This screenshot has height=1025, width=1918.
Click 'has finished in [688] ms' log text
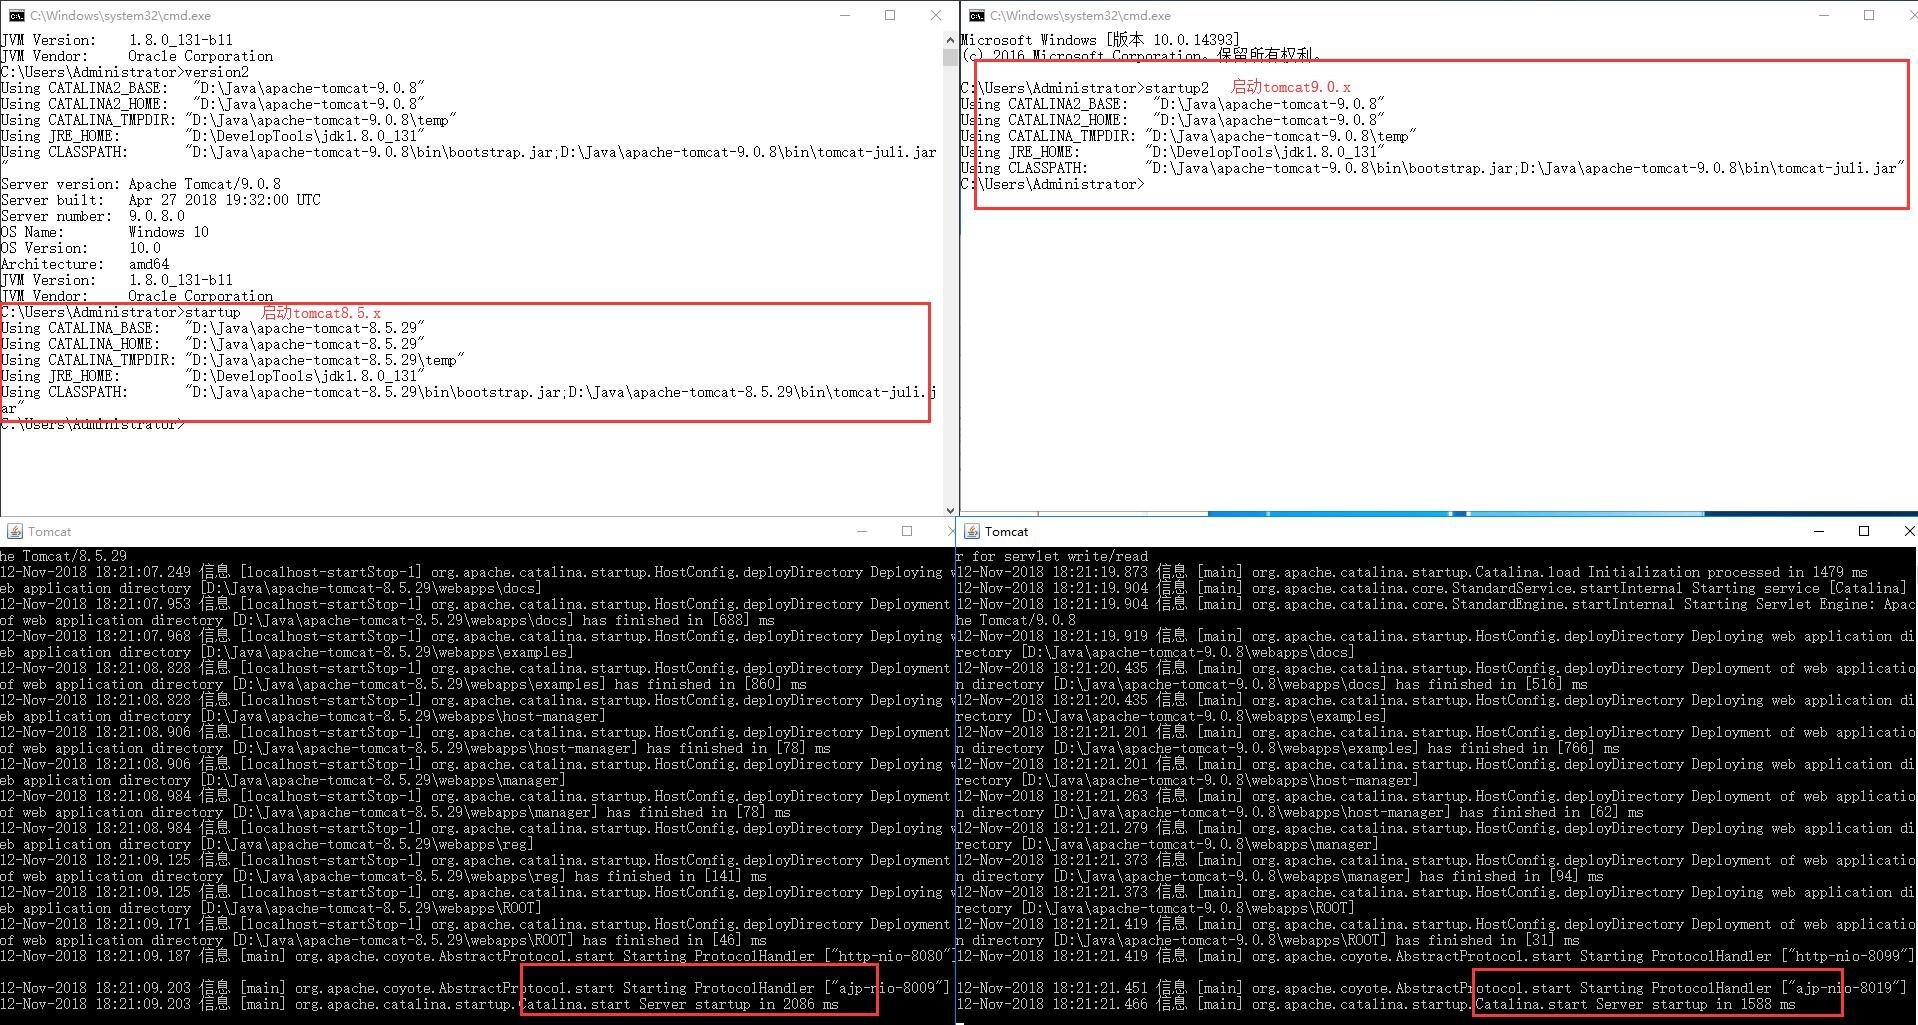pos(679,620)
